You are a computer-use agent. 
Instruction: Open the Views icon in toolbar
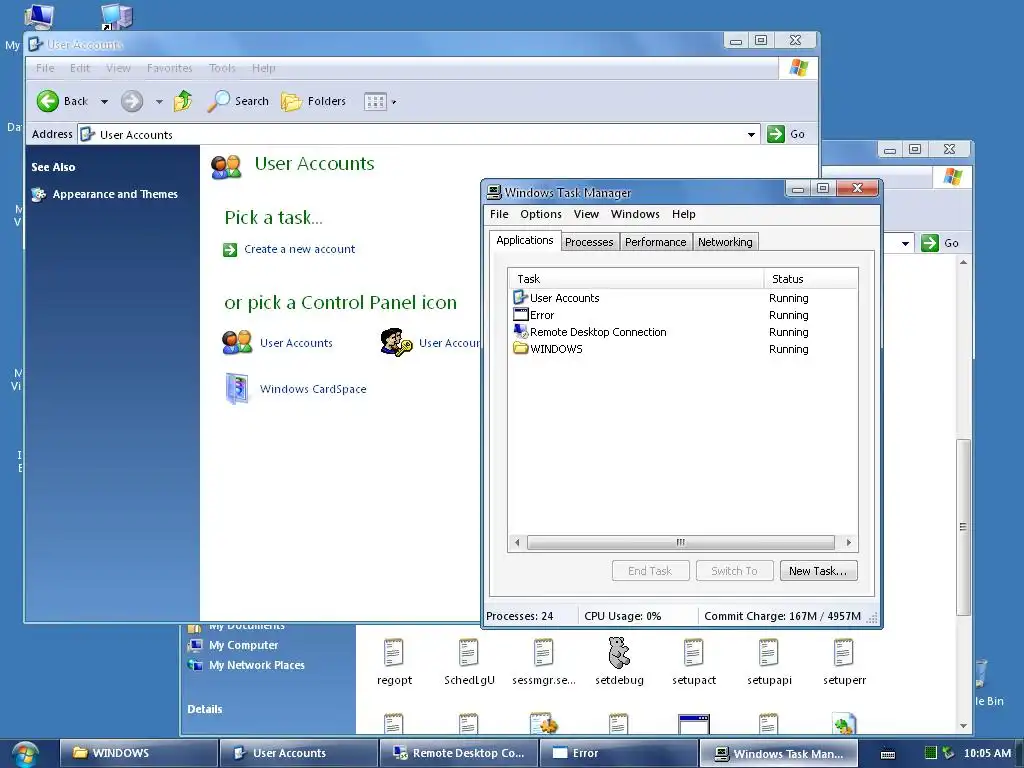376,102
